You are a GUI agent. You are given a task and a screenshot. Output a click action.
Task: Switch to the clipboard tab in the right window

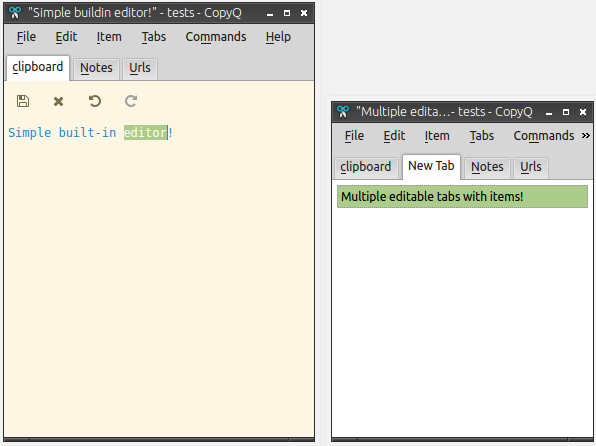pos(366,167)
